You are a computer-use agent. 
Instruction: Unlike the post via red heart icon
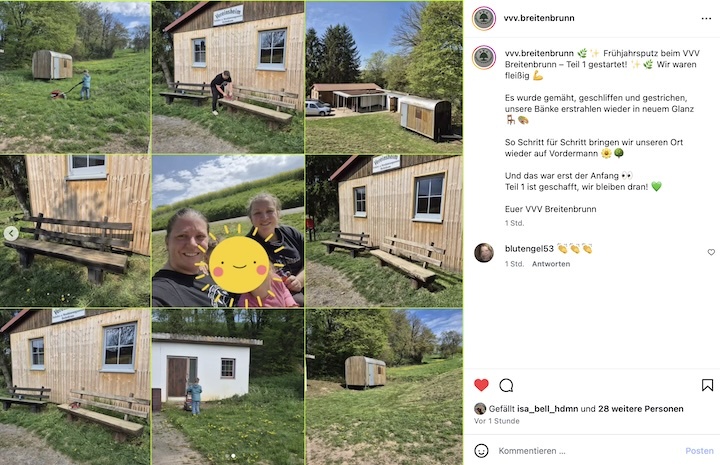pos(481,385)
